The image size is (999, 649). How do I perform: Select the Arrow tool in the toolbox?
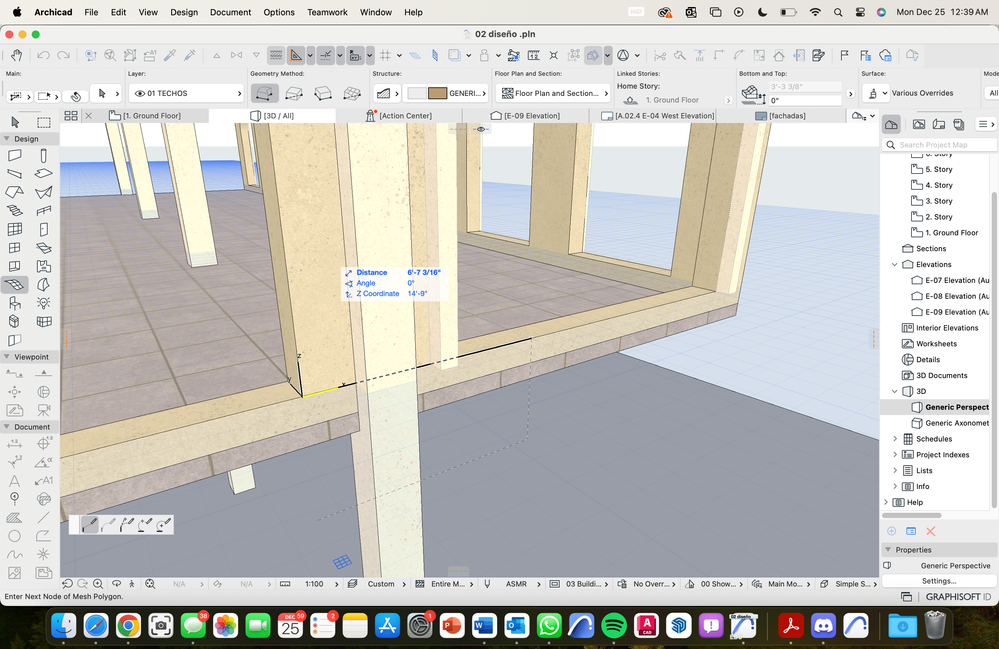pos(14,122)
